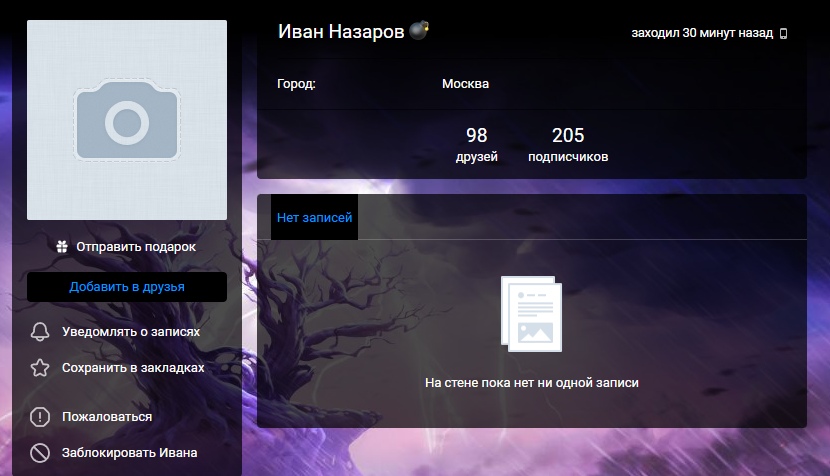Viewport: 830px width, 476px height.
Task: Click the block circle icon
Action: point(40,452)
